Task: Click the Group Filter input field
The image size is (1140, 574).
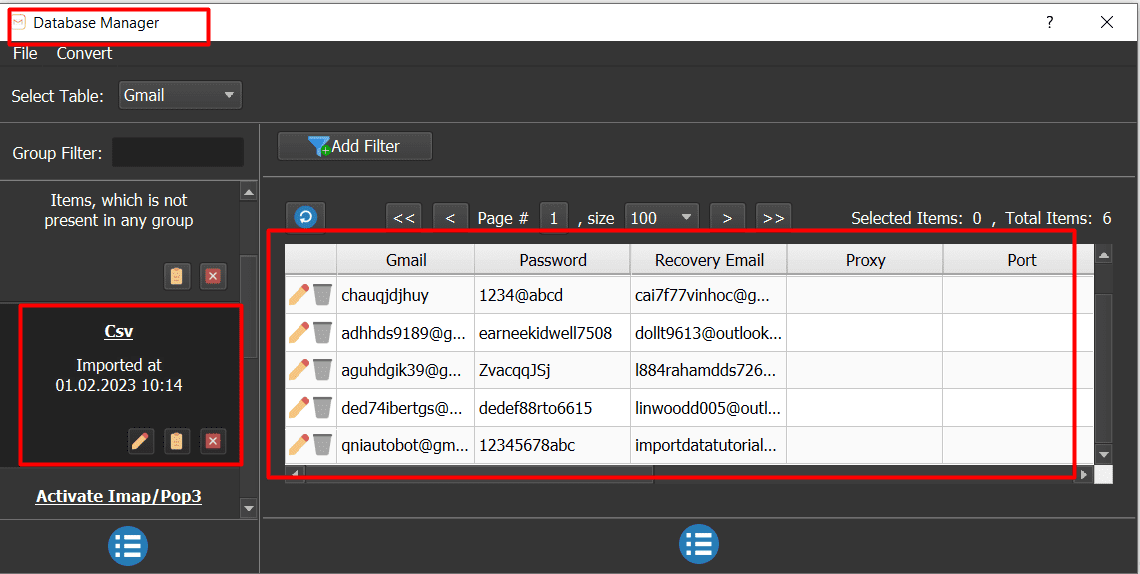Action: click(178, 153)
